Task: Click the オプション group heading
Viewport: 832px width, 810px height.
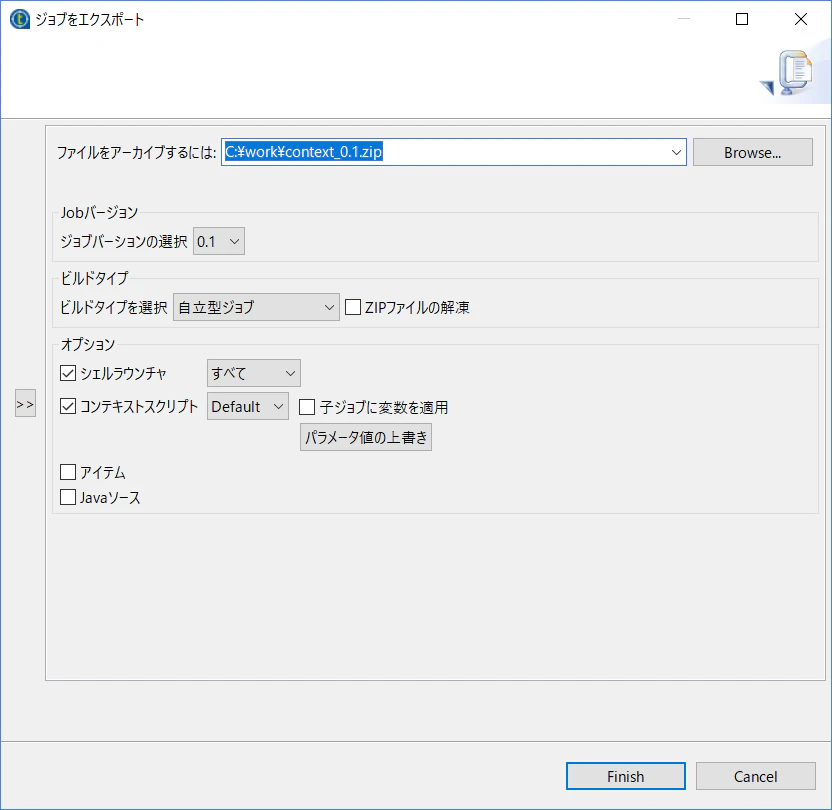Action: (x=88, y=344)
